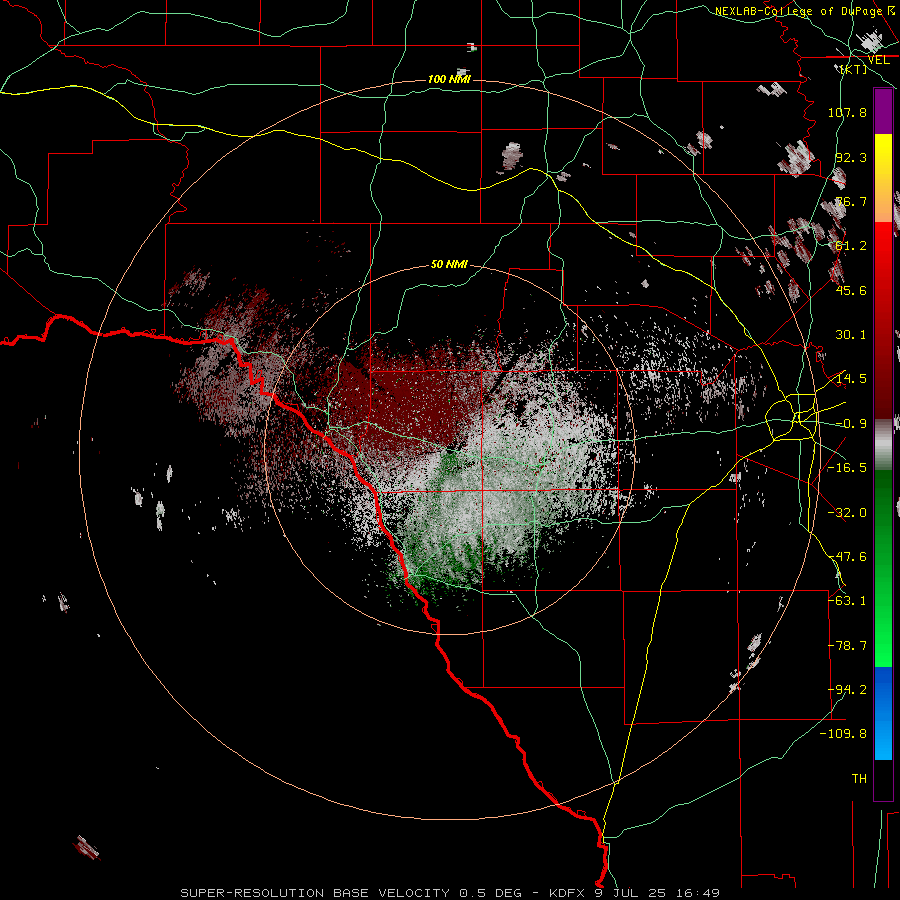
Task: Click the TH label on the legend
Action: pos(859,779)
